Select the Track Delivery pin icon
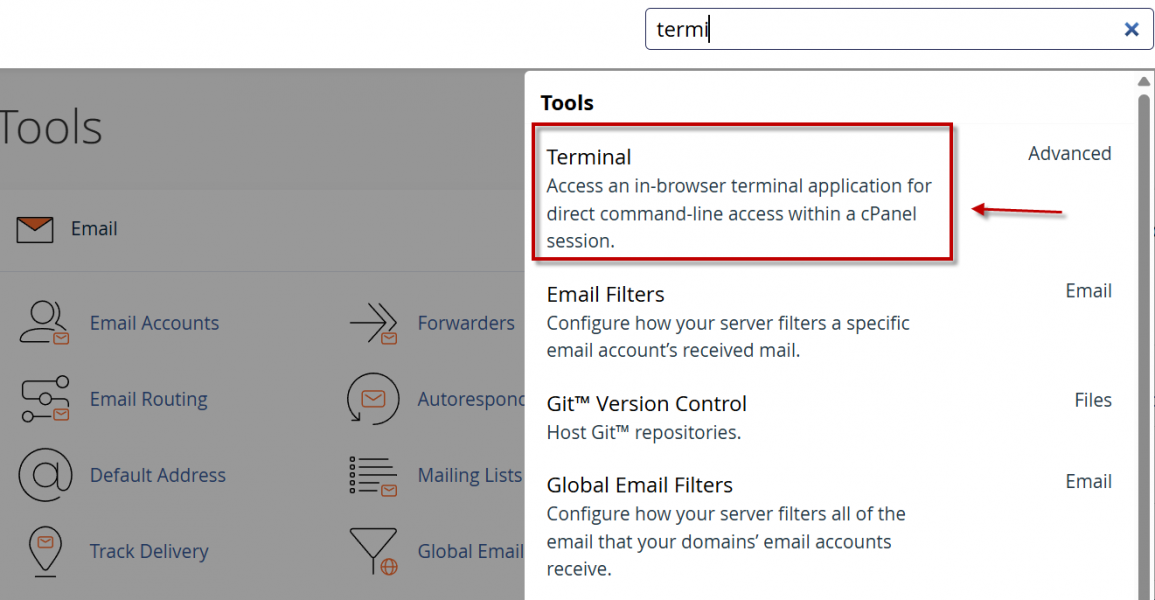Screen dimensions: 1155x600 coord(45,551)
